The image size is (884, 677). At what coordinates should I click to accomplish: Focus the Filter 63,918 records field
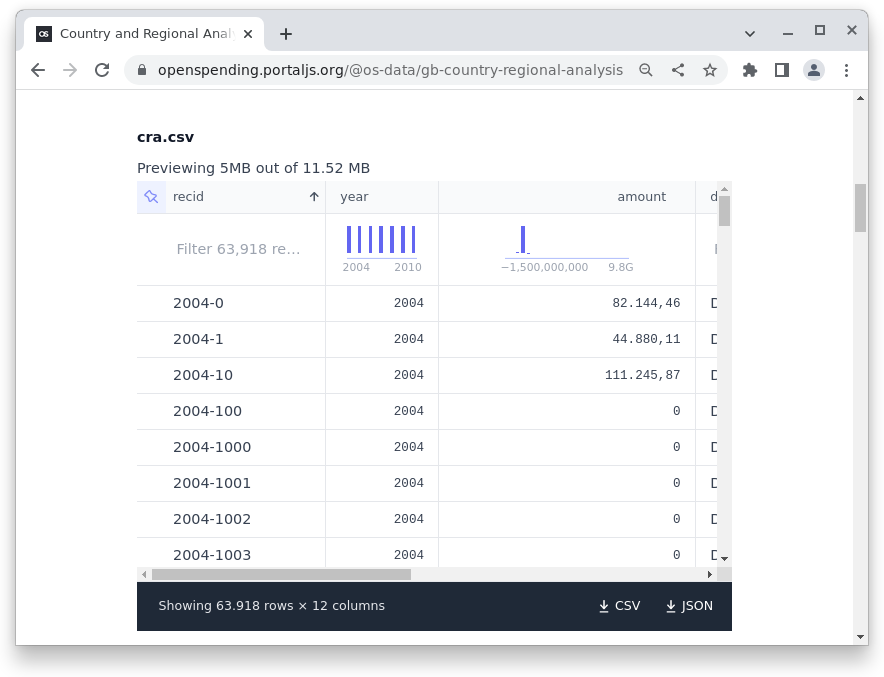pyautogui.click(x=238, y=249)
